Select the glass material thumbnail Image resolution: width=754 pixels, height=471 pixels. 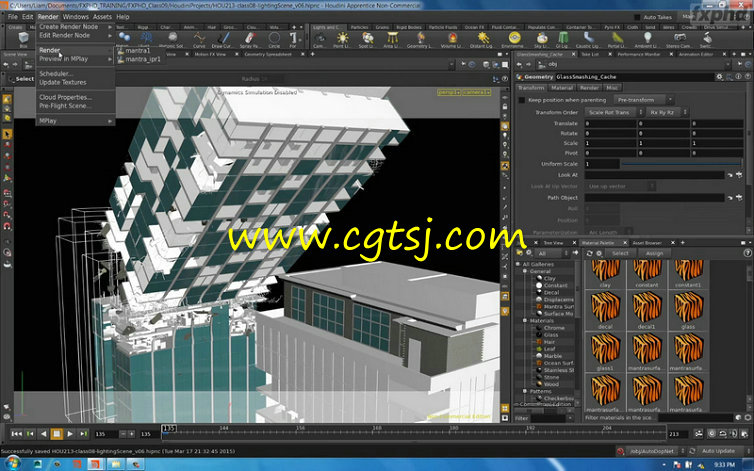pyautogui.click(x=688, y=311)
